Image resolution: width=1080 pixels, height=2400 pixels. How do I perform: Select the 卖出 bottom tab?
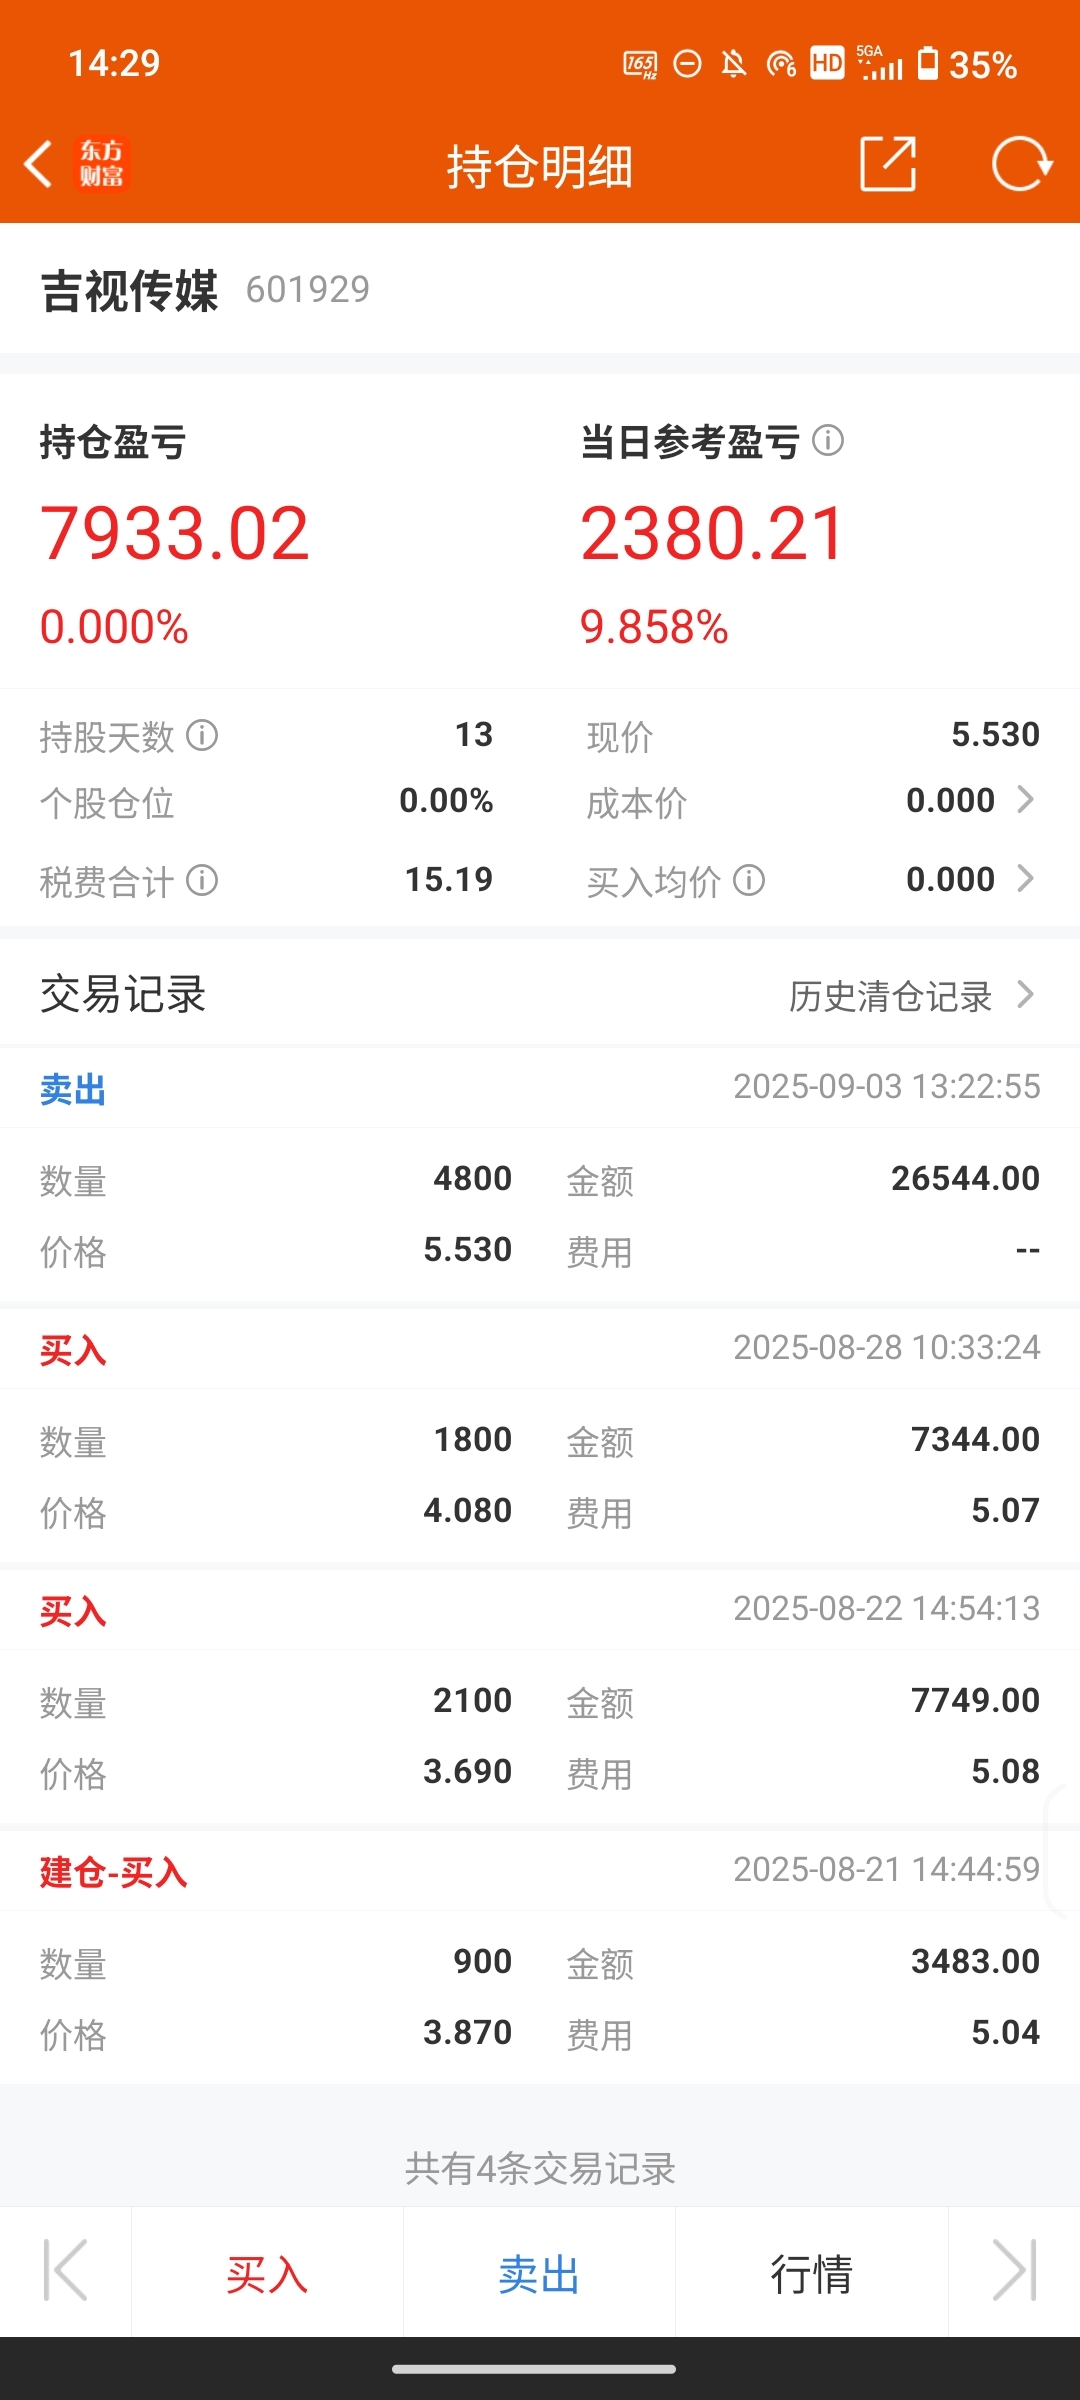click(540, 2274)
